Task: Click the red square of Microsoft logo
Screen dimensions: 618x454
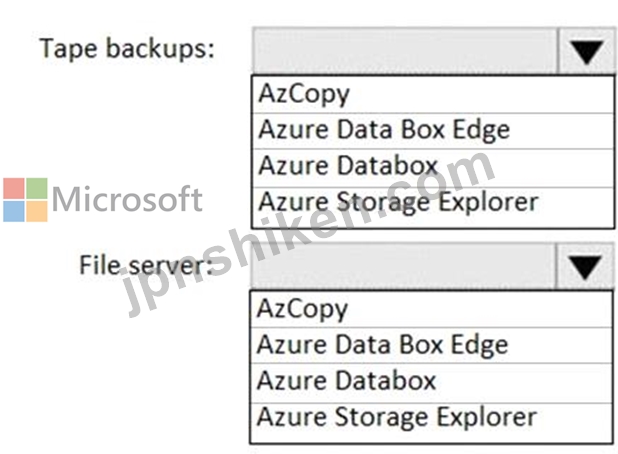Action: click(14, 188)
